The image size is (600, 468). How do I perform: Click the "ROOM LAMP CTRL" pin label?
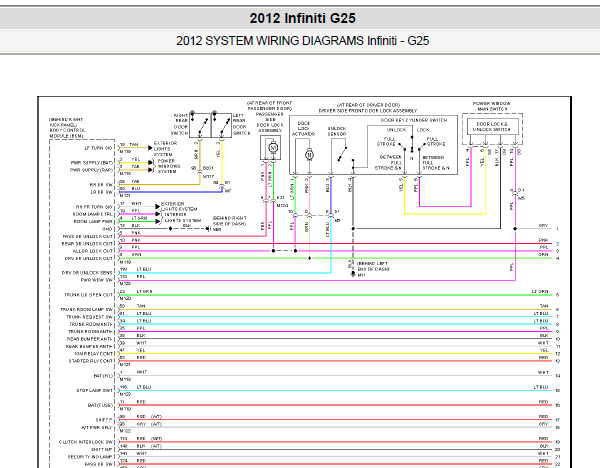tap(93, 214)
